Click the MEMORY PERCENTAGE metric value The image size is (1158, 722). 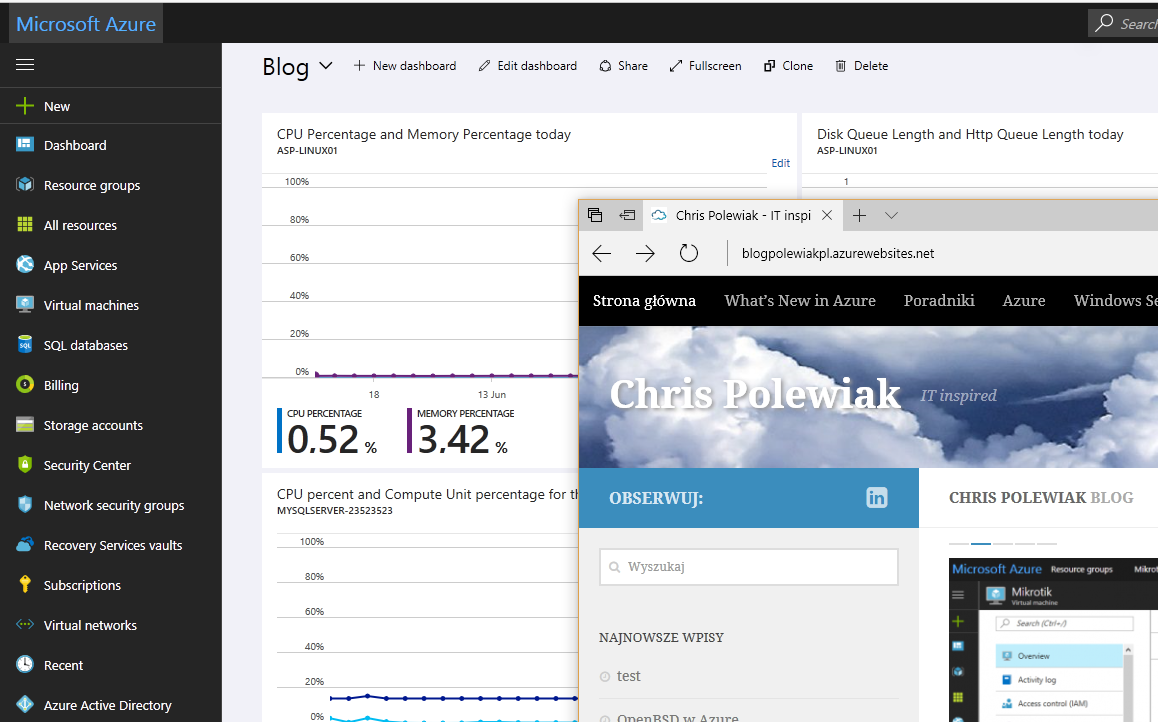click(462, 440)
